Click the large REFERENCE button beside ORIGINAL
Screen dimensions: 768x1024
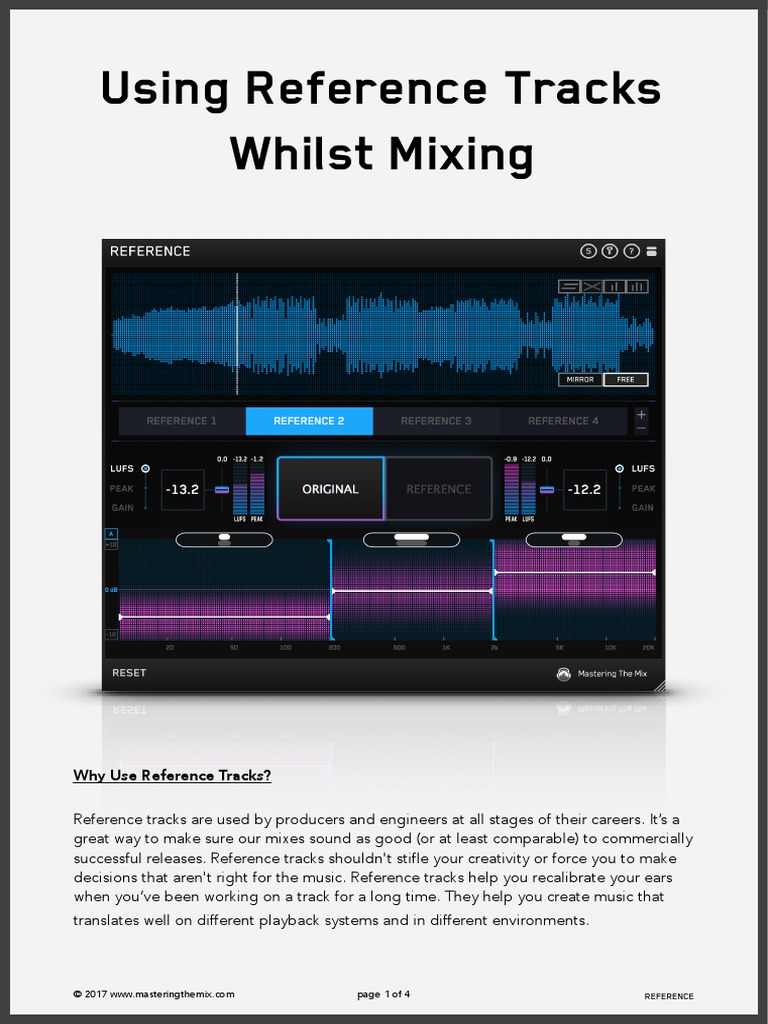click(x=438, y=489)
